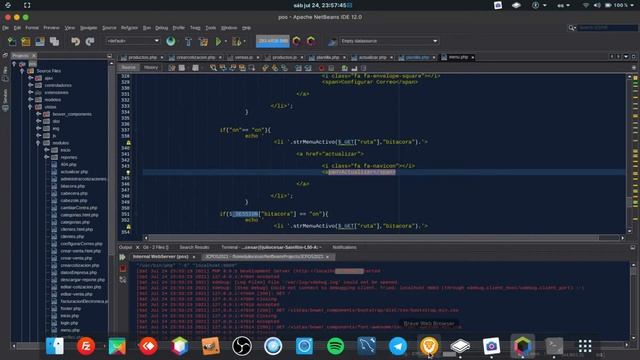Open the Debug Project dropdown arrow
The image size is (640, 360).
coord(244,41)
